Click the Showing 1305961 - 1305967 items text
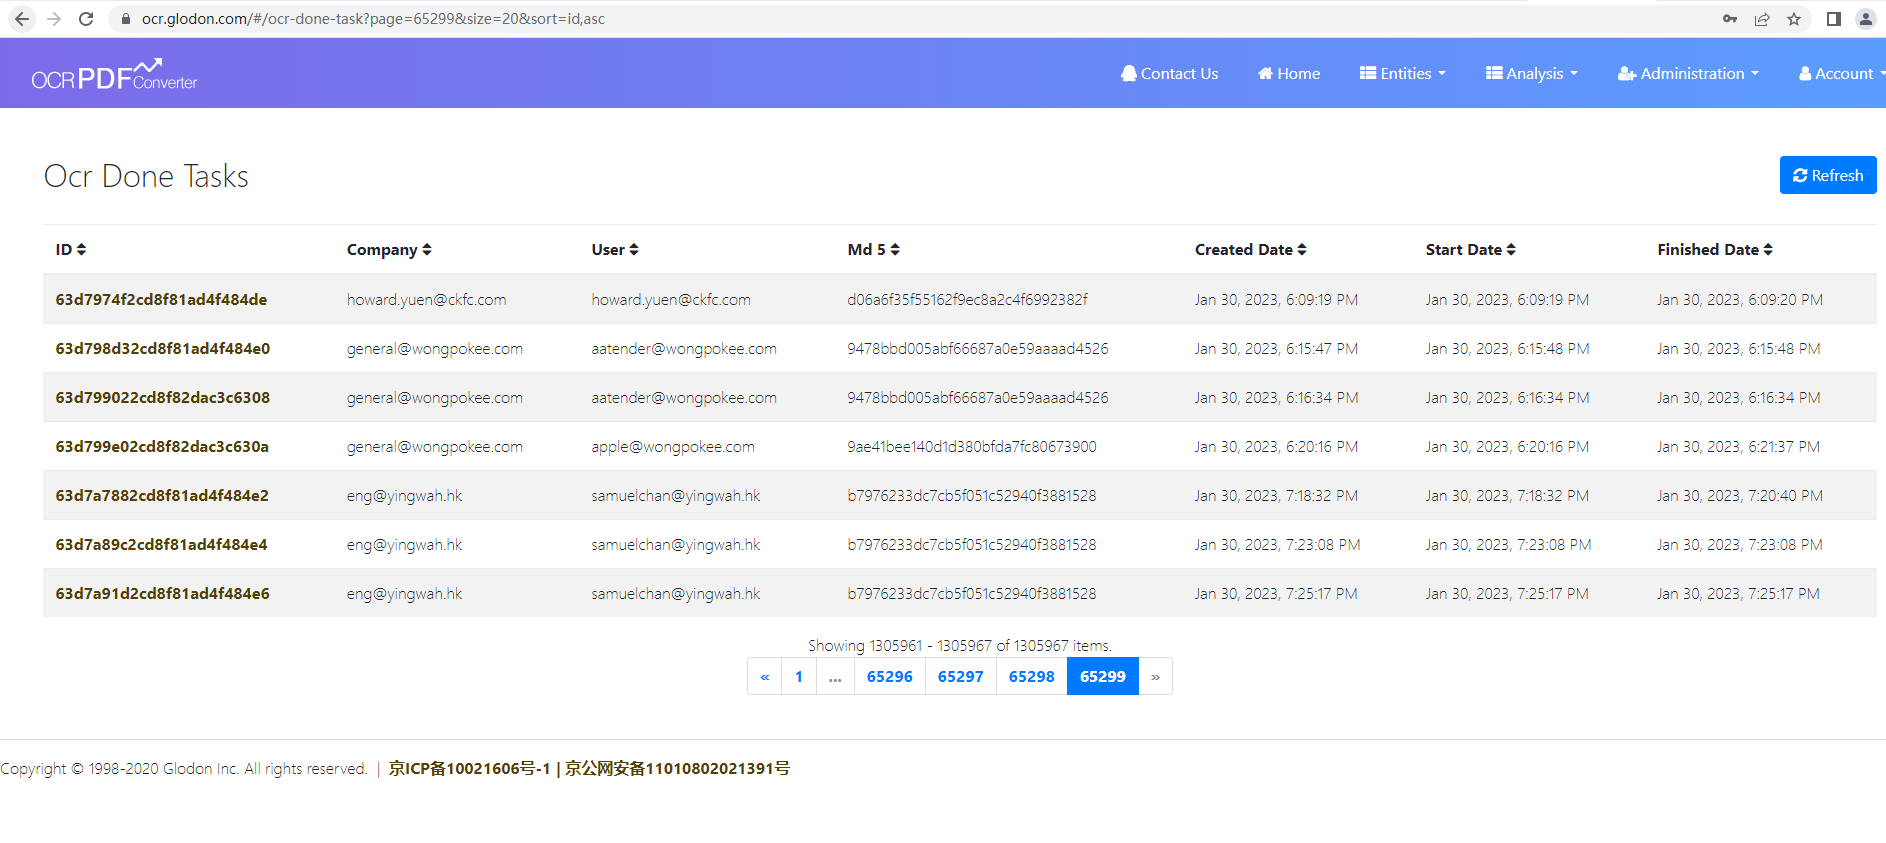The width and height of the screenshot is (1886, 843). (960, 645)
